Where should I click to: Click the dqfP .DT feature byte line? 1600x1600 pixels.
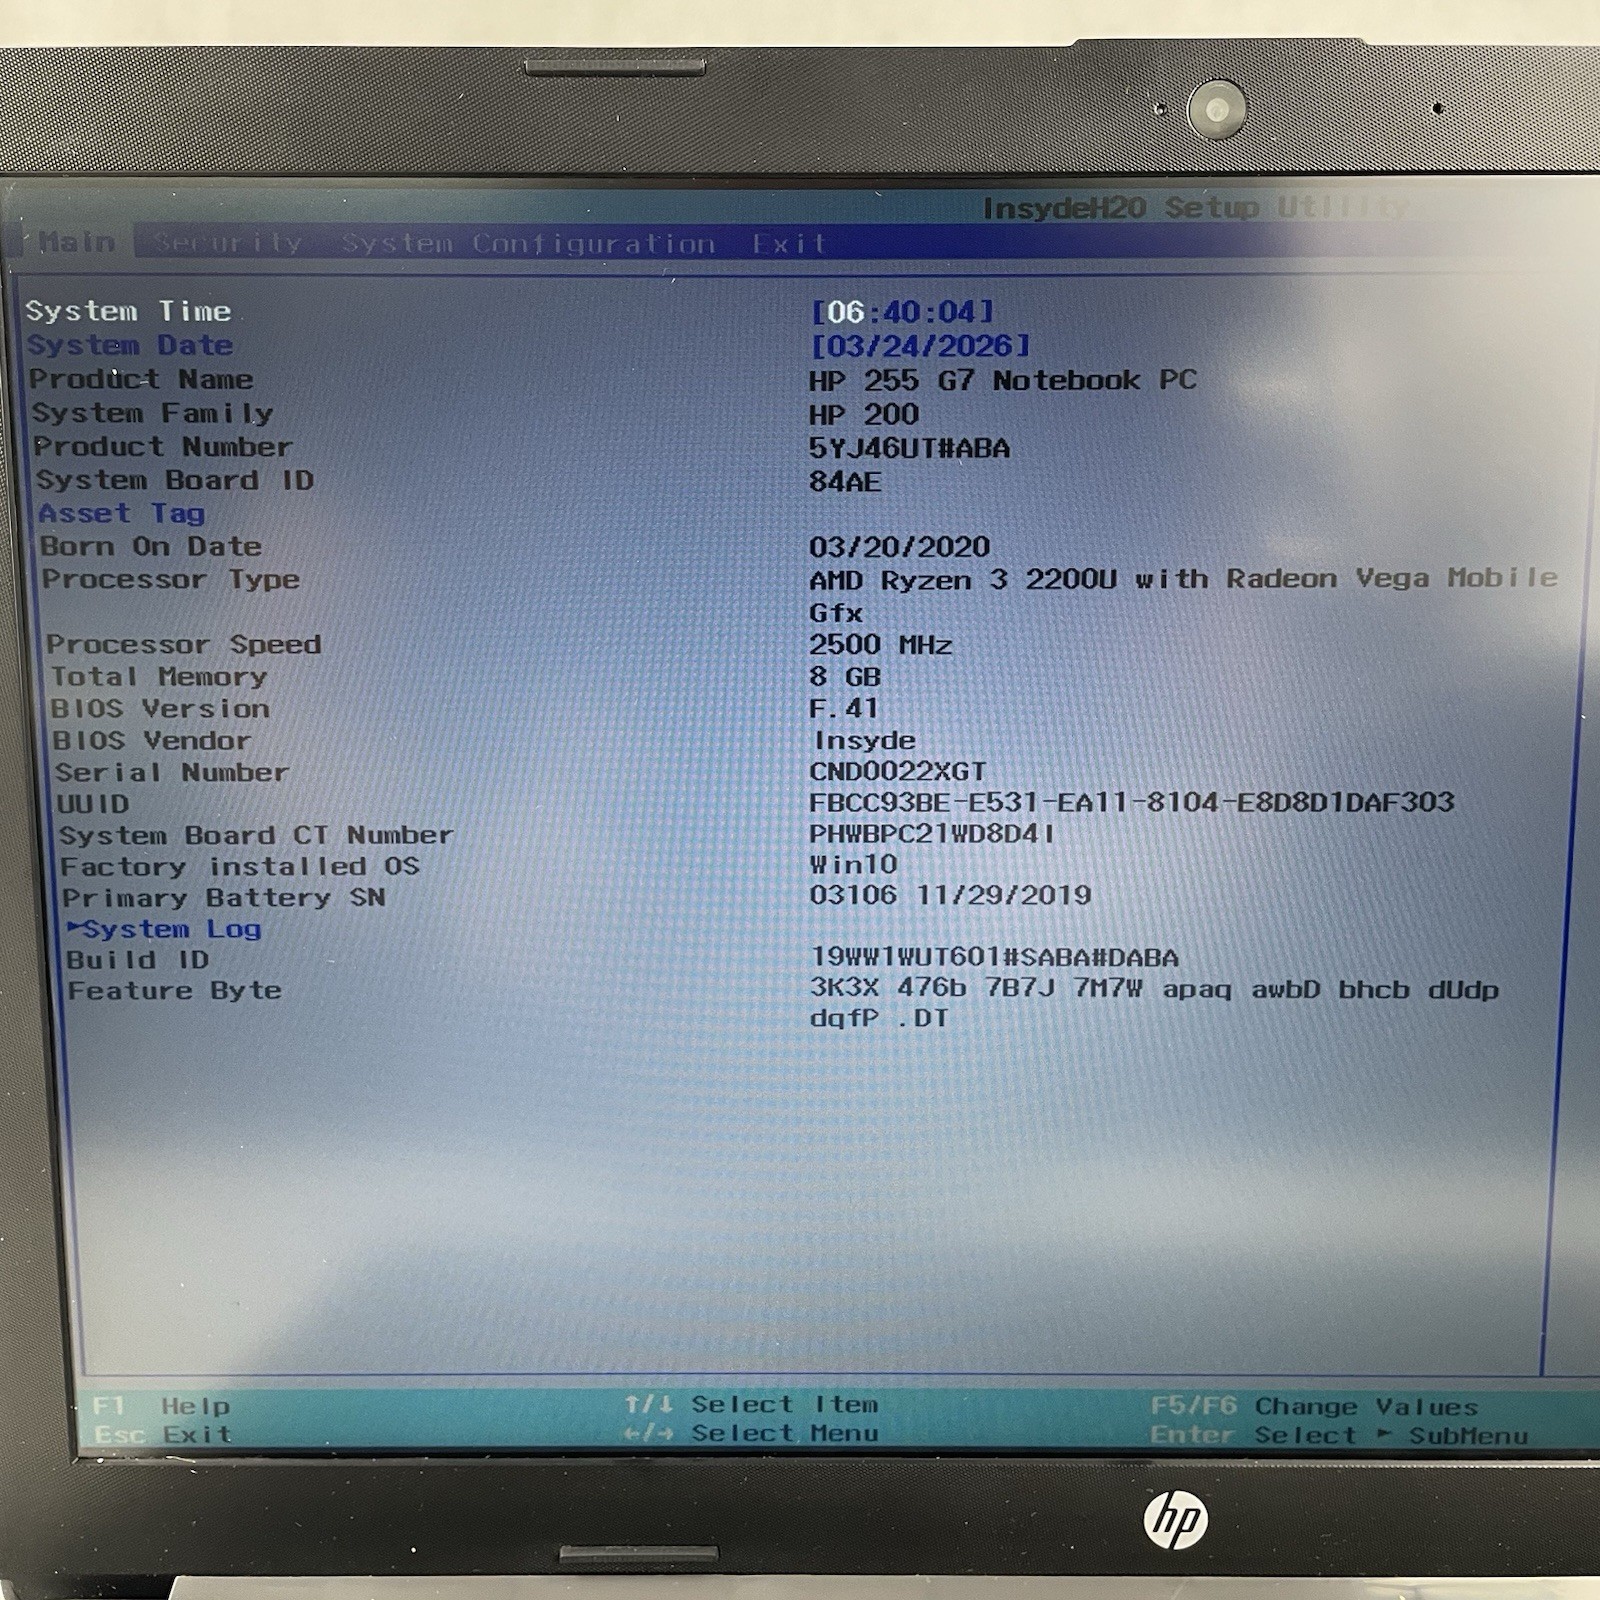[879, 1019]
